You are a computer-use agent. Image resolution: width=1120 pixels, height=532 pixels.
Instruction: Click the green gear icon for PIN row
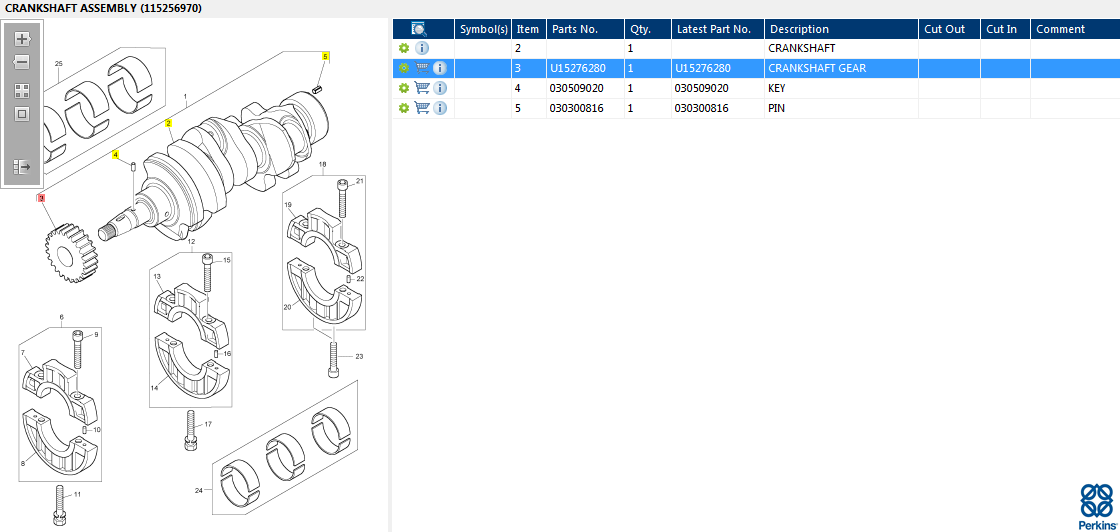coord(404,109)
